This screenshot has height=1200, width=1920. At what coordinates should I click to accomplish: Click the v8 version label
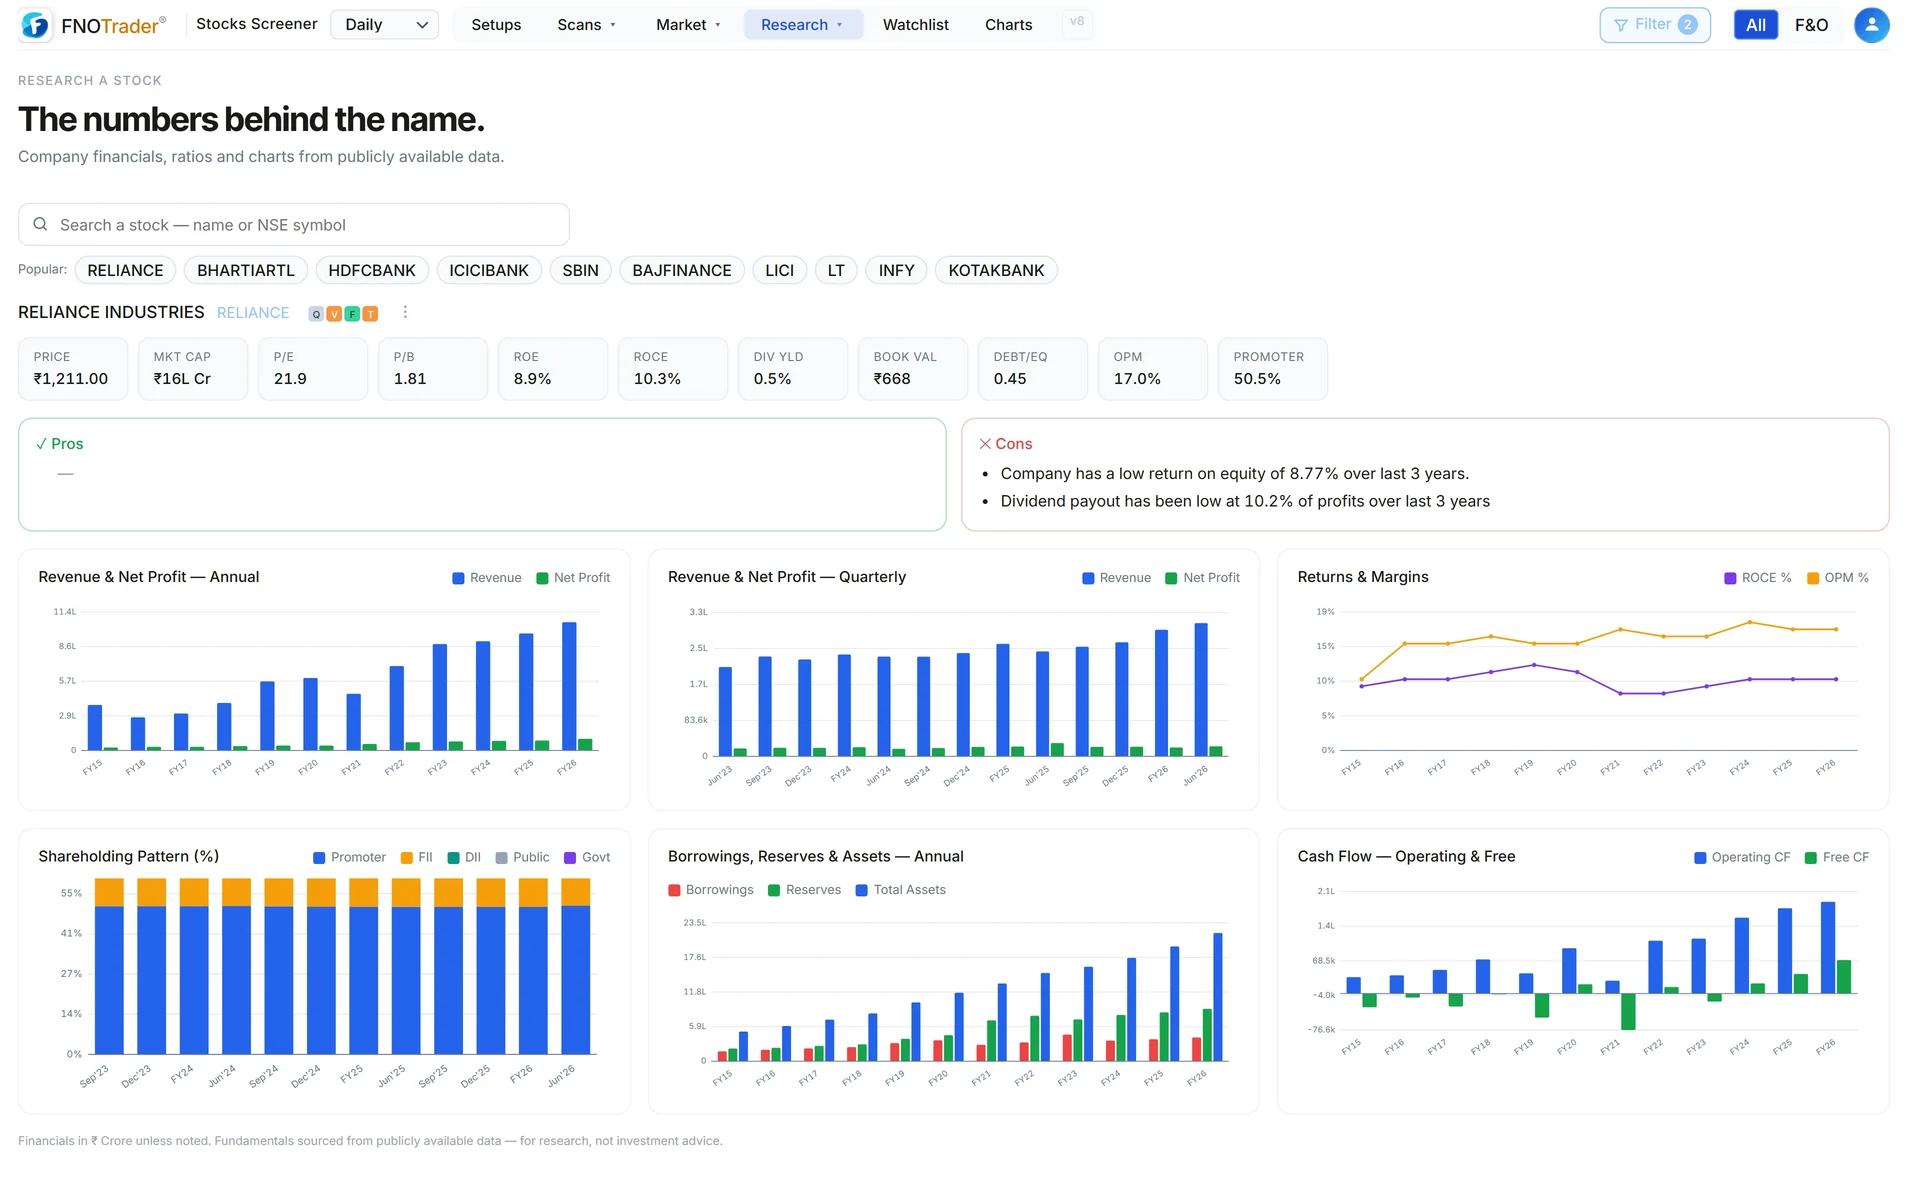[x=1077, y=22]
